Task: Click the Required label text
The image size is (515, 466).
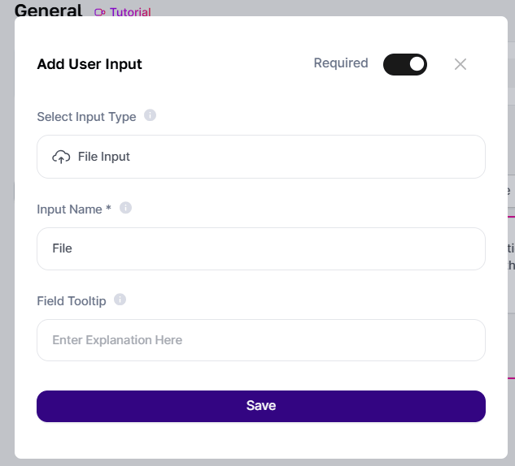Action: coord(341,63)
